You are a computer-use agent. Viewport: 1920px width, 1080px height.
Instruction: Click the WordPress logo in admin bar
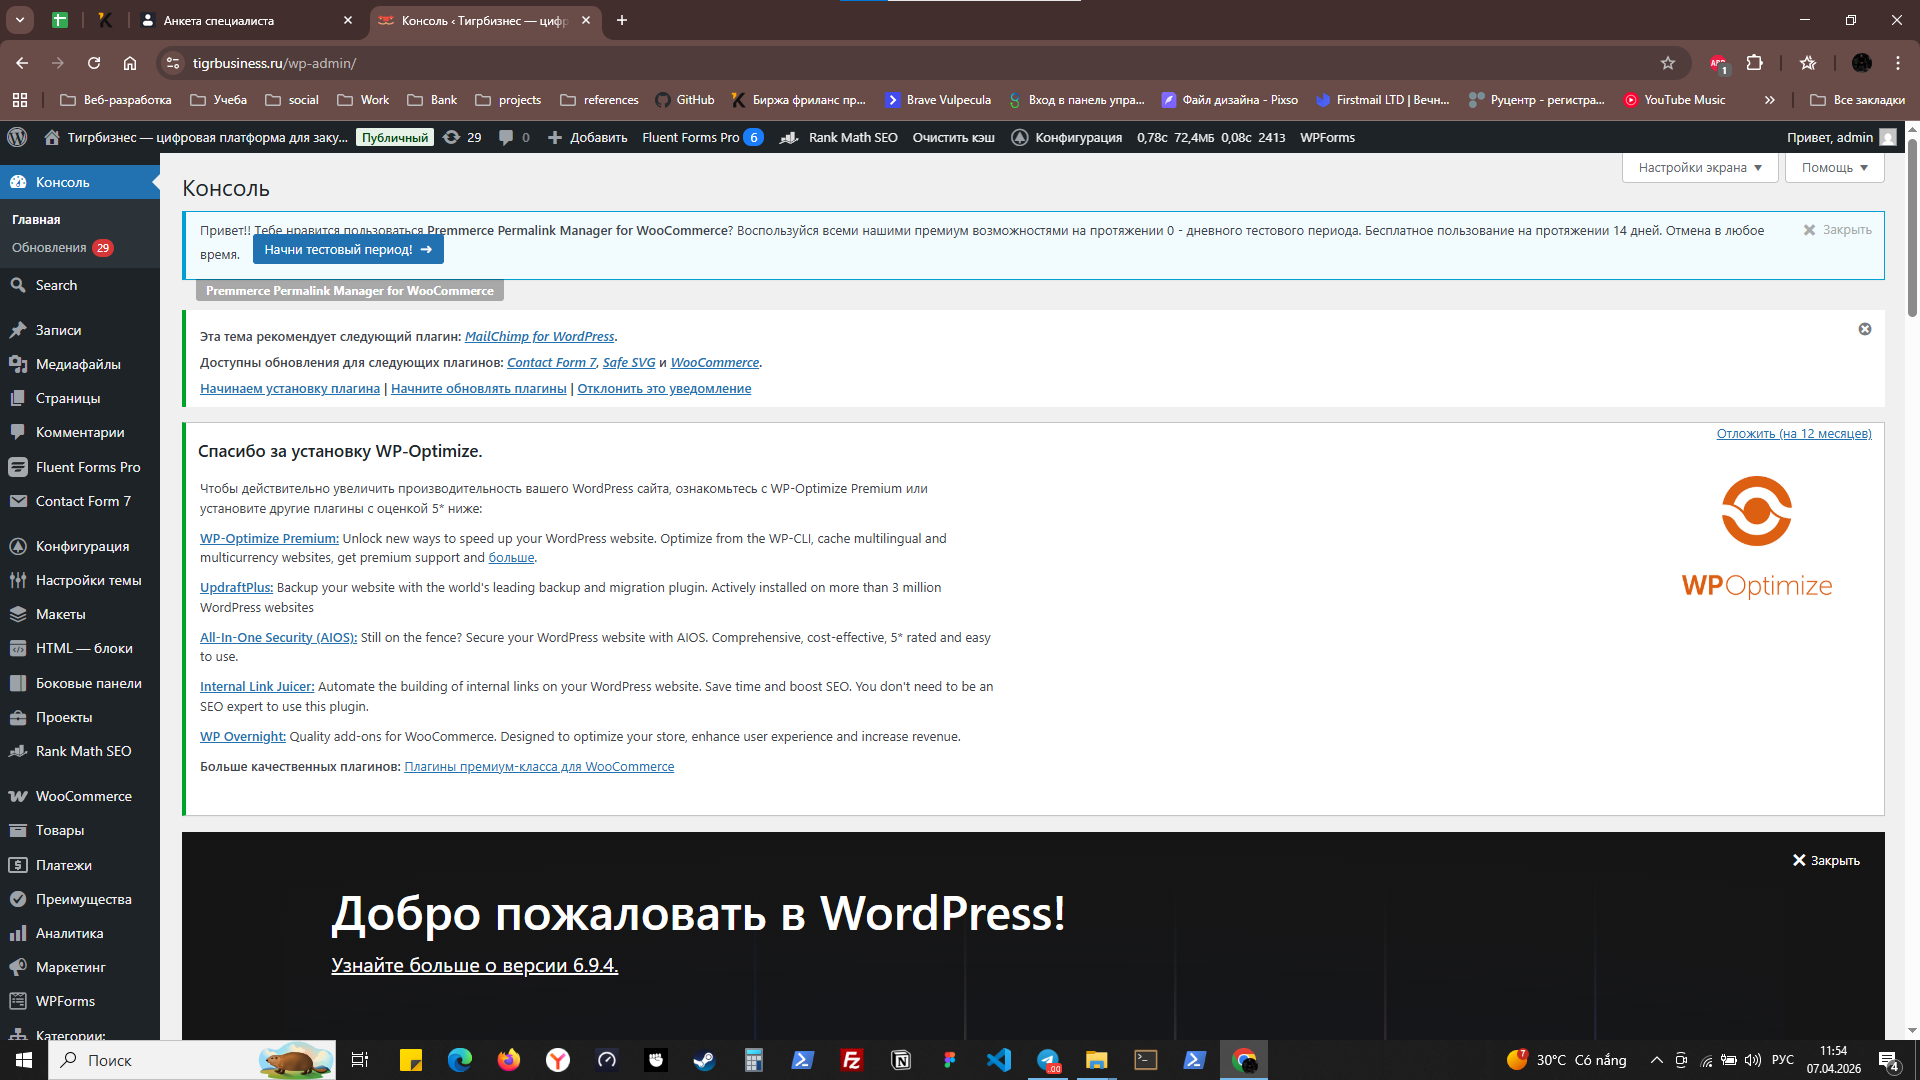[17, 137]
